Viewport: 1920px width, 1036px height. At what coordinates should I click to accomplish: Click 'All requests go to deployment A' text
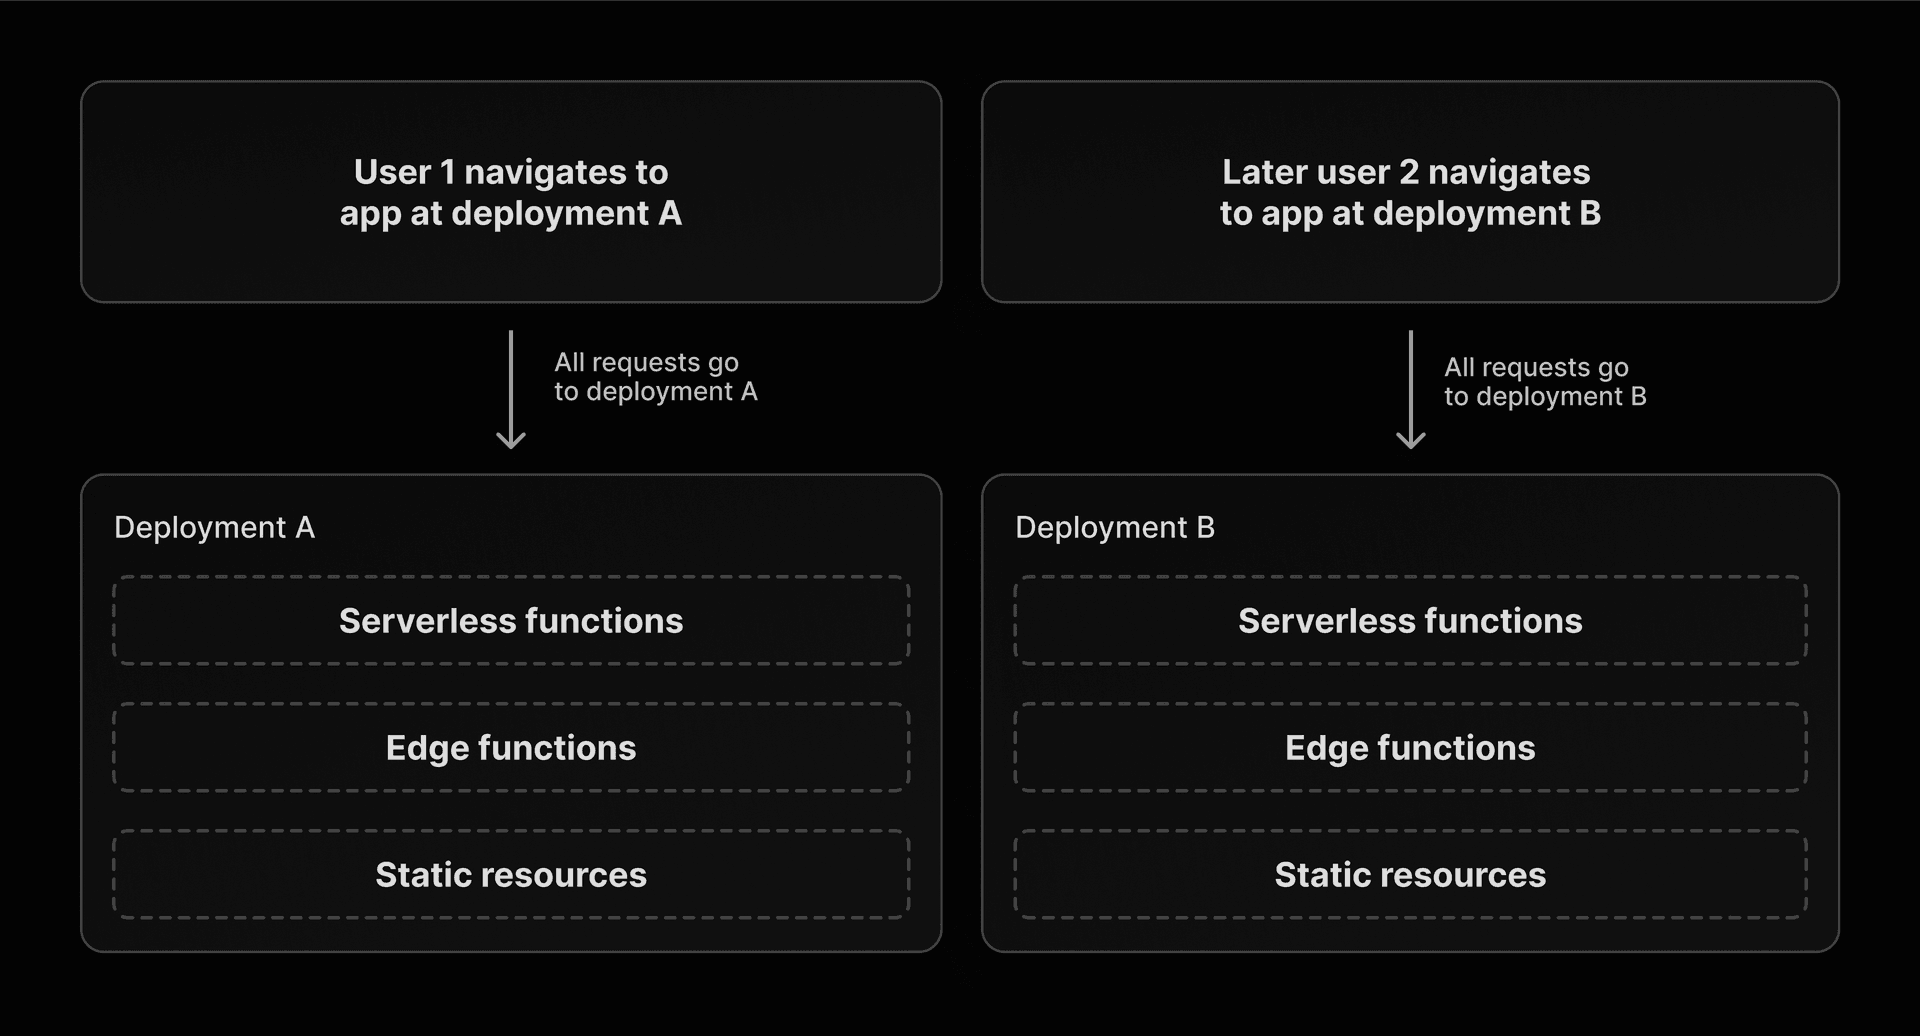657,377
